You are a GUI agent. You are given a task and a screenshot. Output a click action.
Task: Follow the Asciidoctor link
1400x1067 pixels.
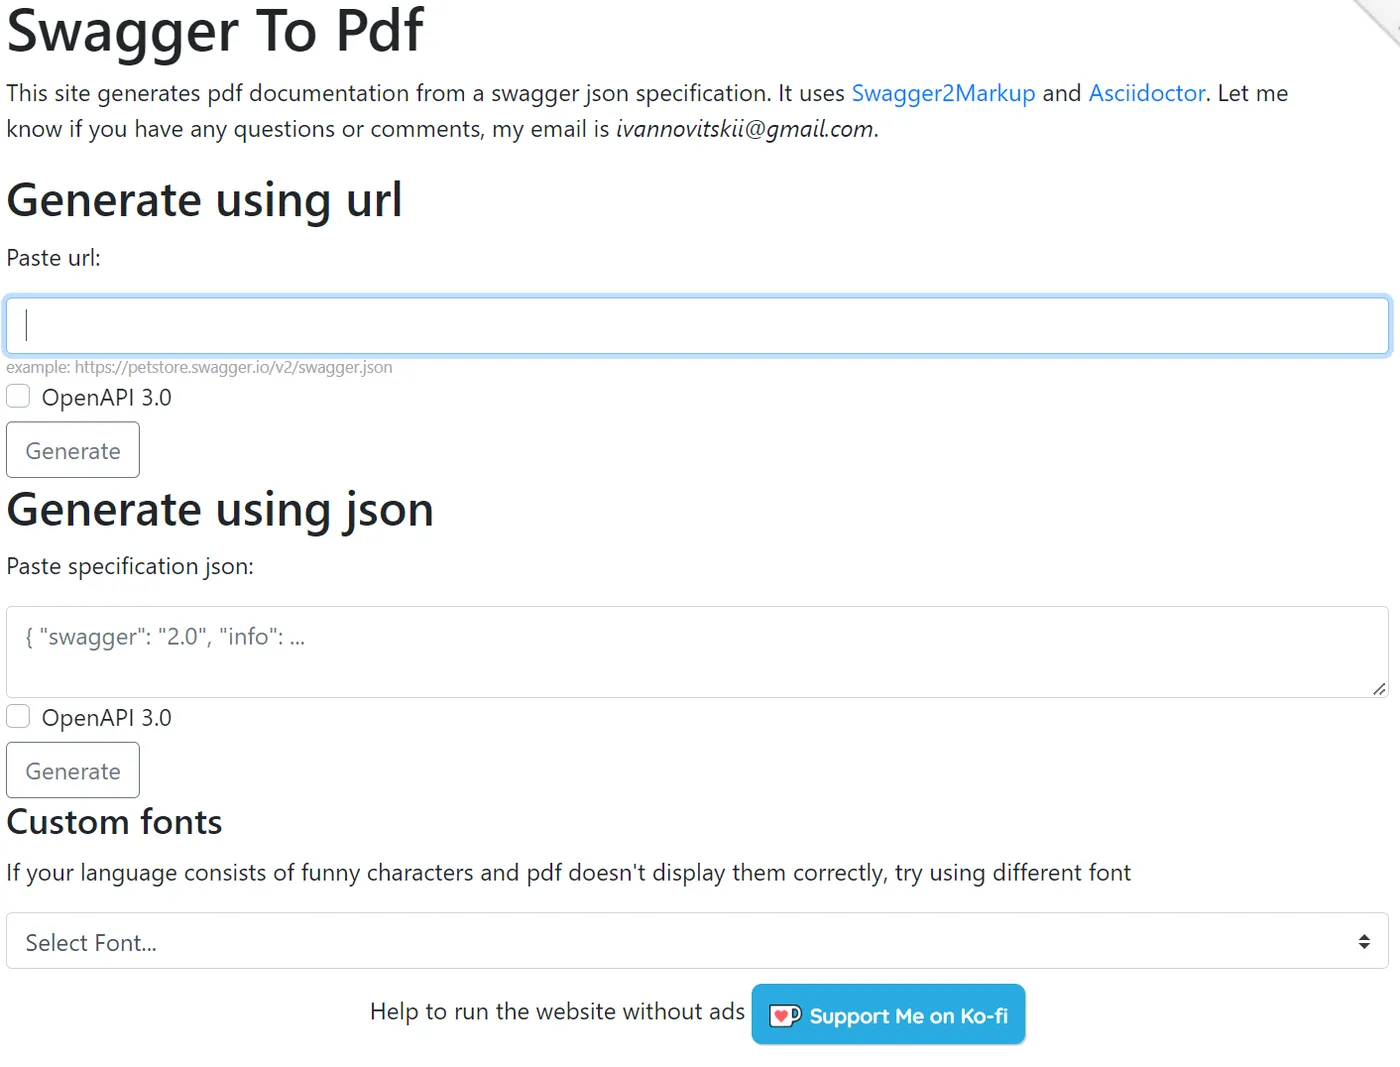click(x=1146, y=93)
